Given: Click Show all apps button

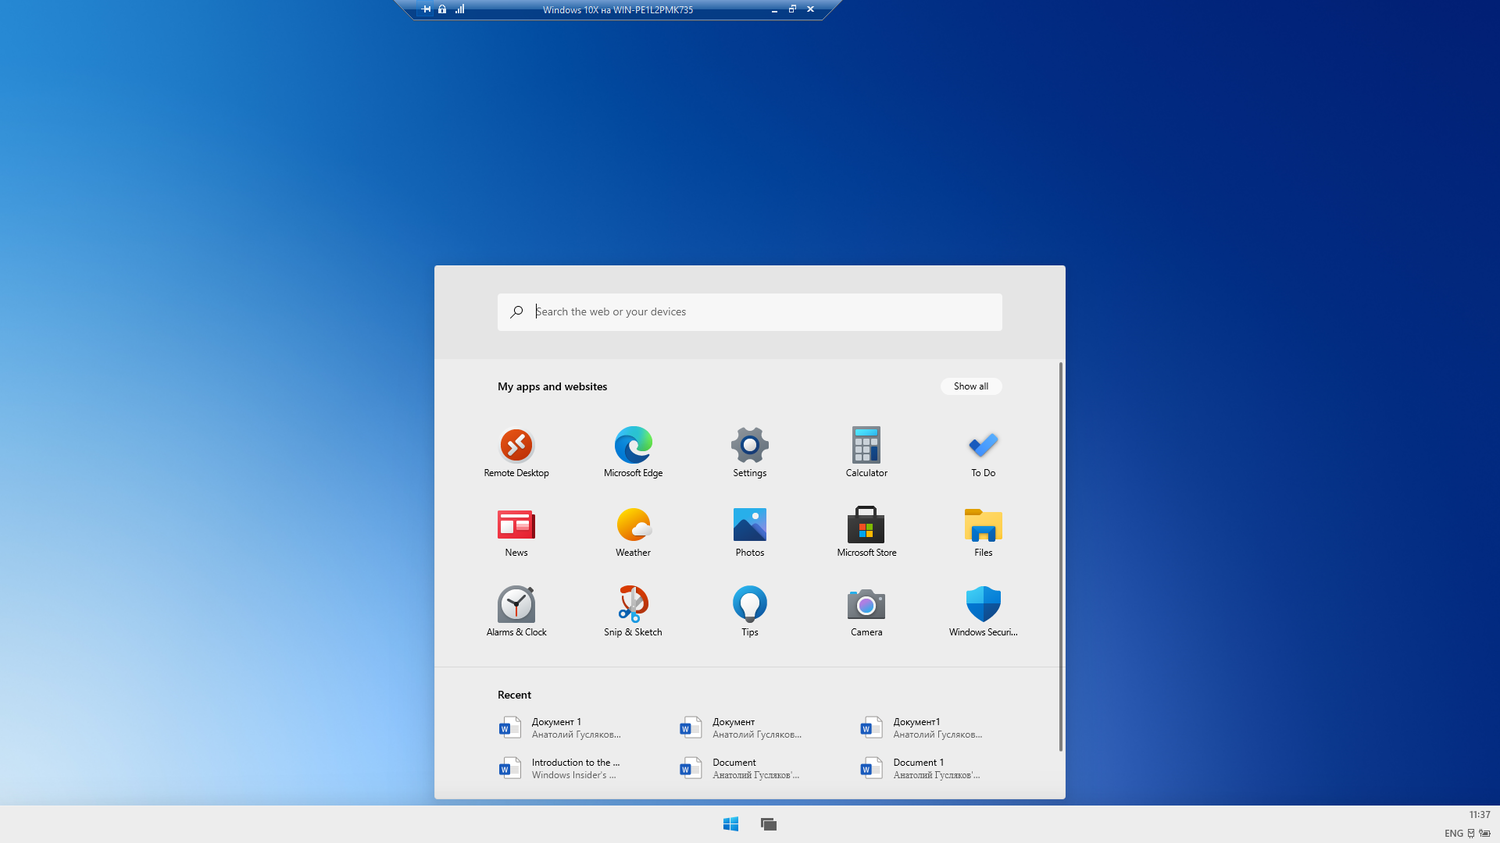Looking at the screenshot, I should [971, 386].
